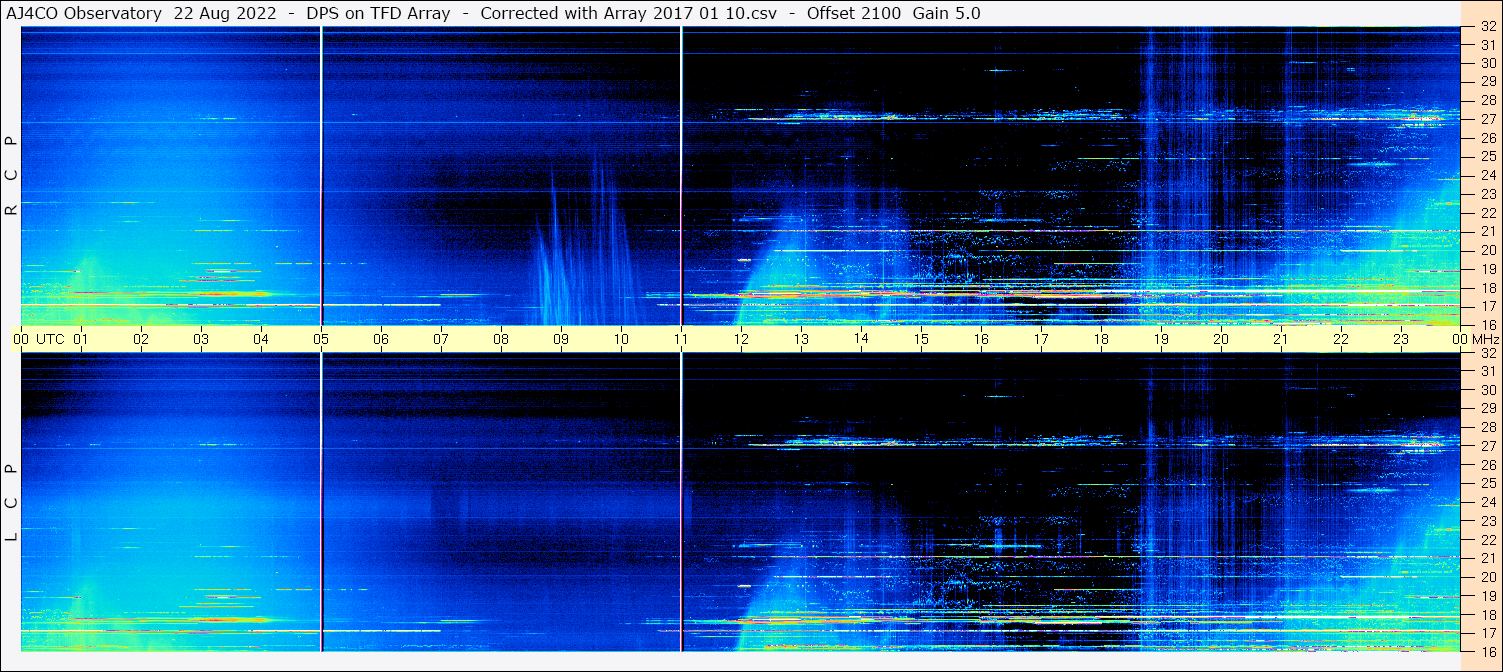1503x672 pixels.
Task: Click the 32 MHz label on the LCP scale
Action: (x=1487, y=353)
